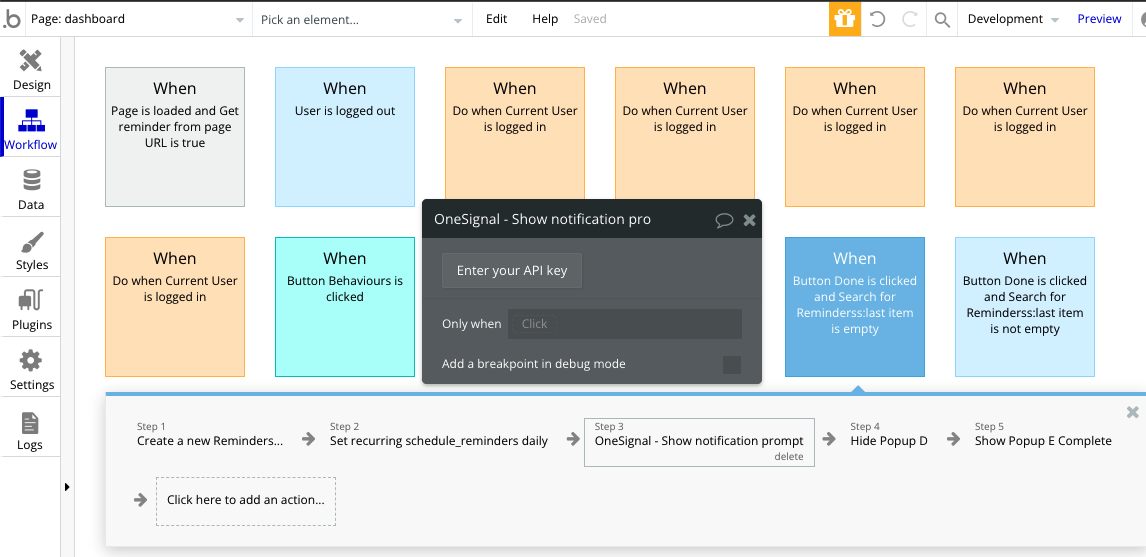Open the Logs section
This screenshot has height=557, width=1146.
coord(31,430)
